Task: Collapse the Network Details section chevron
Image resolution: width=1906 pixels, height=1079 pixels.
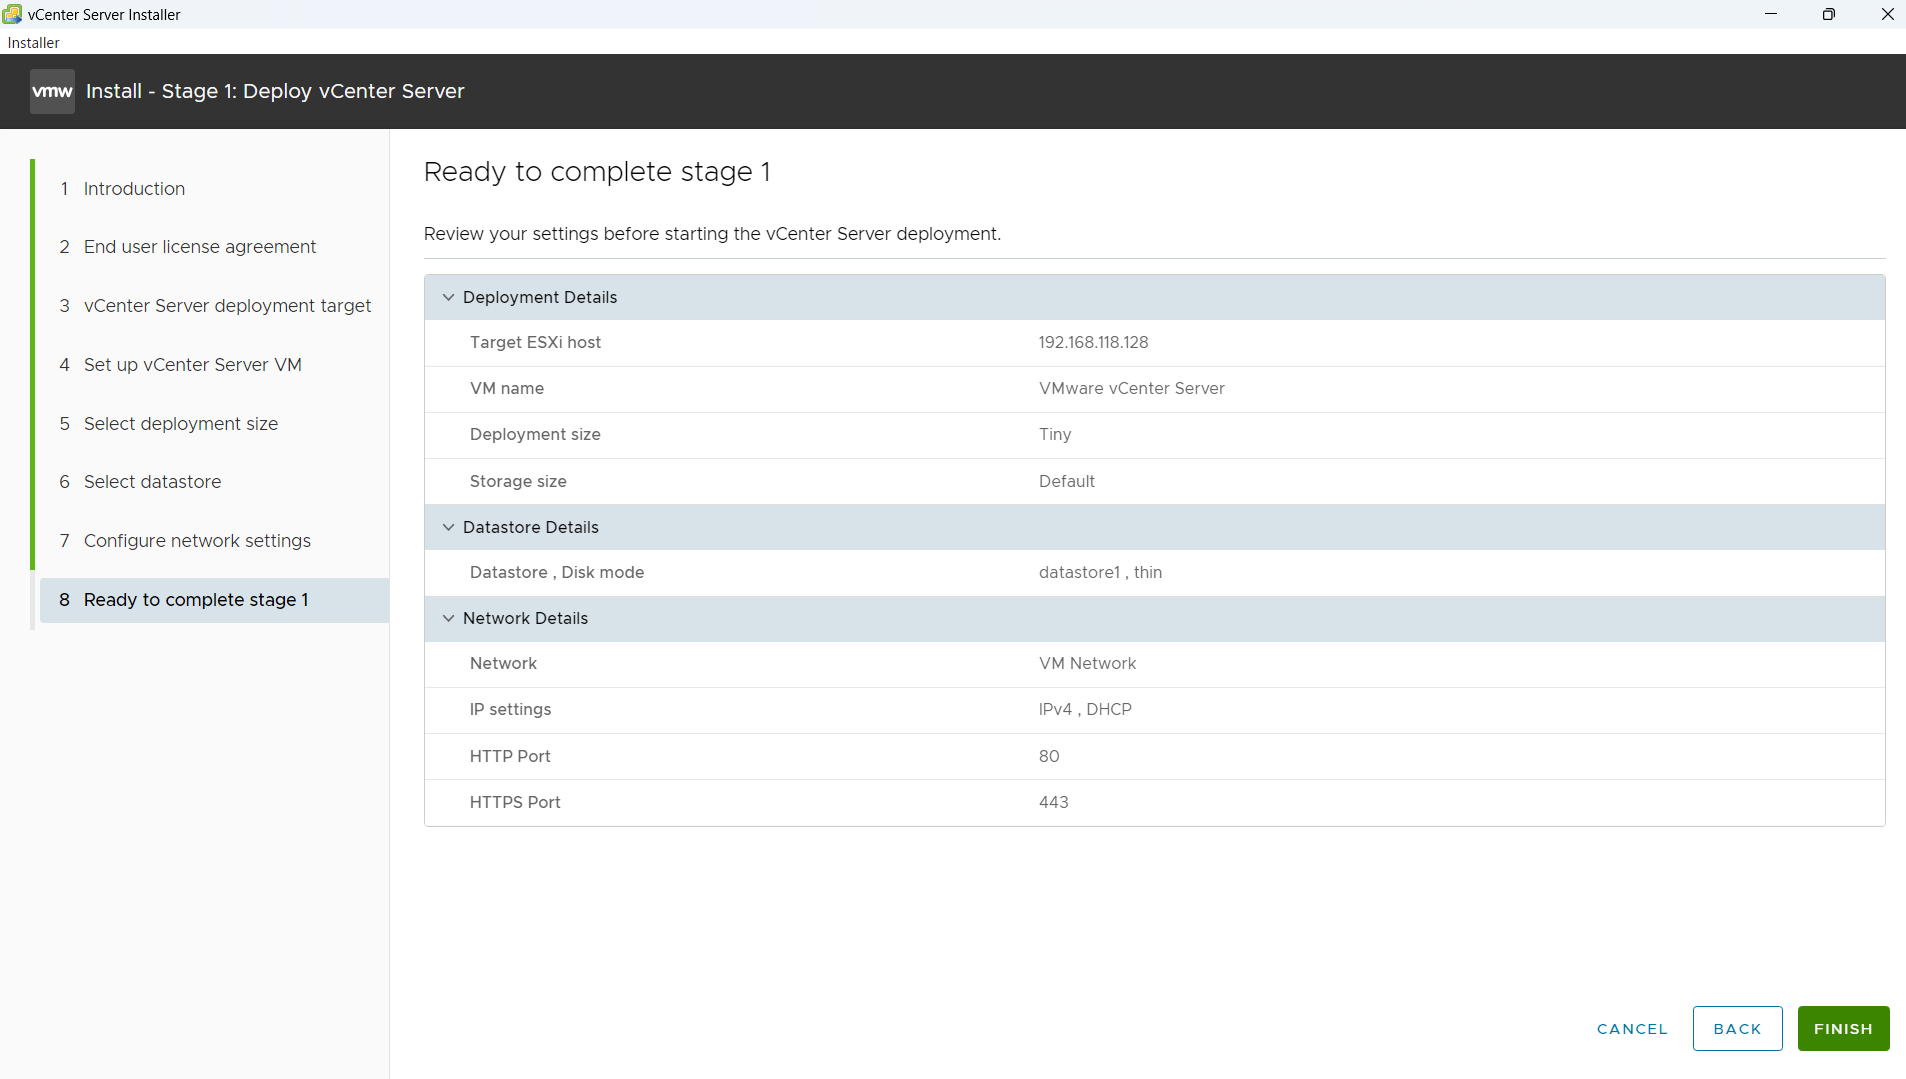Action: point(448,619)
